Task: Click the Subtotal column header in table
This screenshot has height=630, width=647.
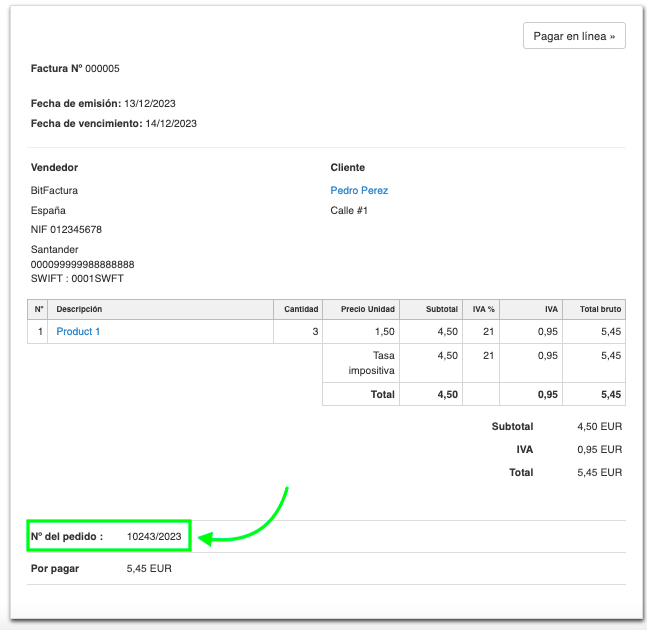Action: click(x=441, y=309)
